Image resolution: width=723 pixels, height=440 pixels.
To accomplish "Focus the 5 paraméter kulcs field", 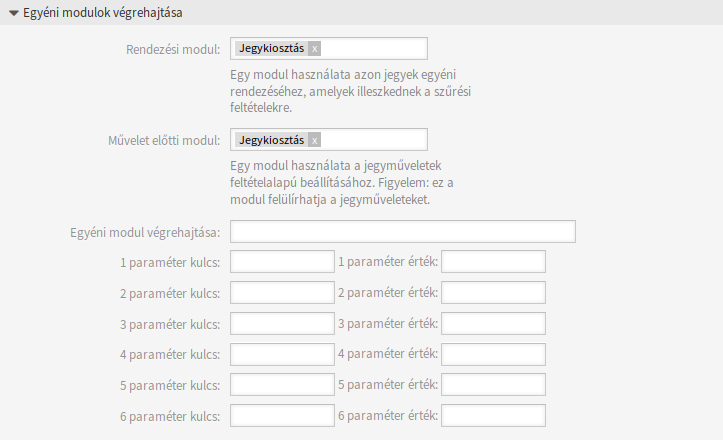I will [x=282, y=385].
